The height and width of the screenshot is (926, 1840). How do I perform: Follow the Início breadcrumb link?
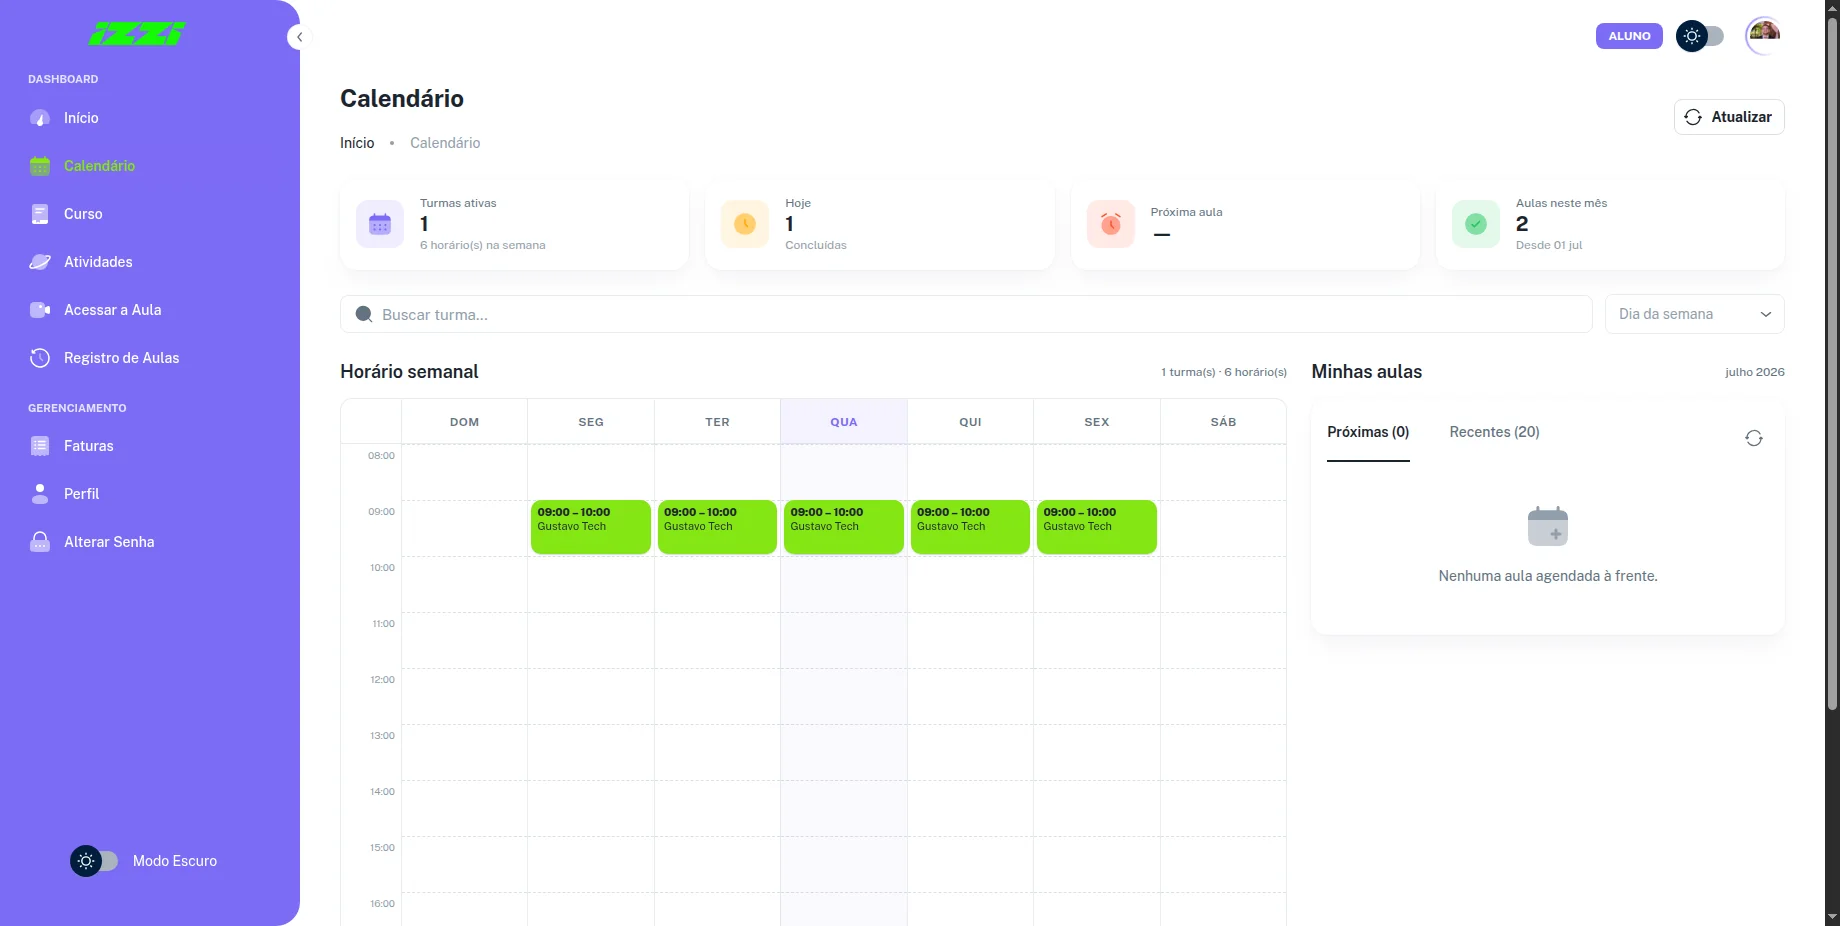point(357,143)
